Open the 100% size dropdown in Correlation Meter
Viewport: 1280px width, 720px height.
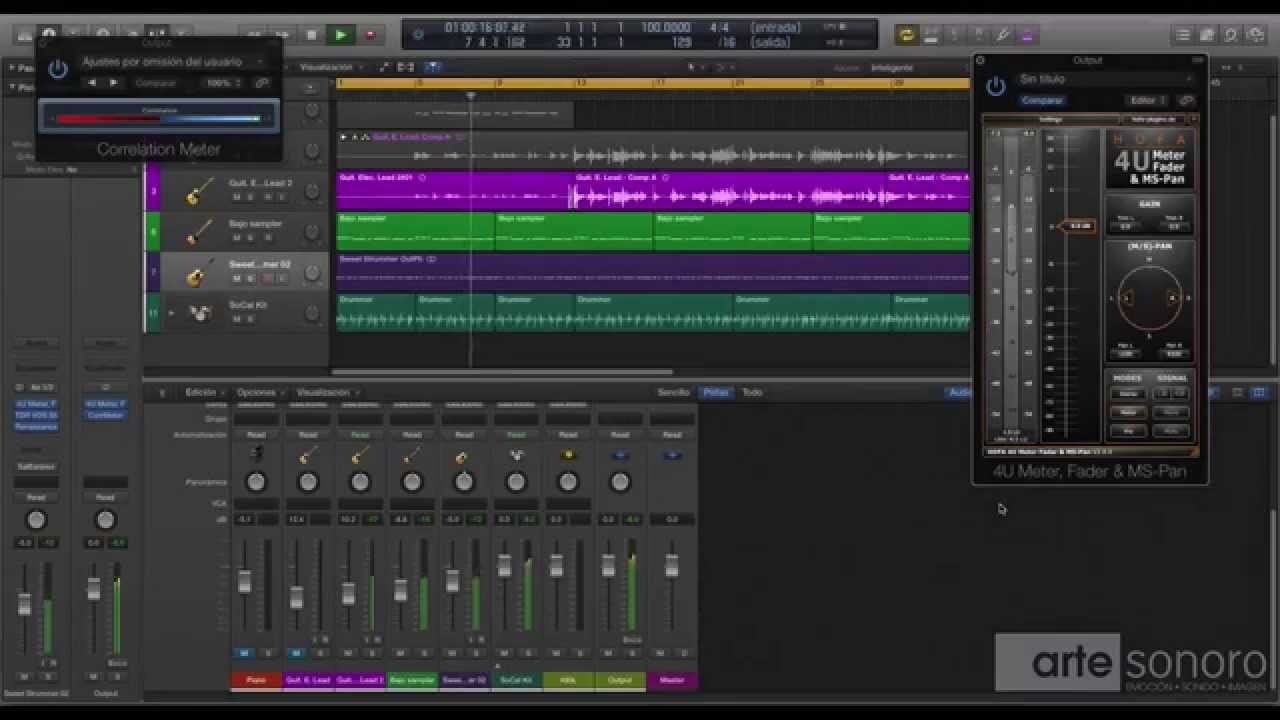click(222, 83)
